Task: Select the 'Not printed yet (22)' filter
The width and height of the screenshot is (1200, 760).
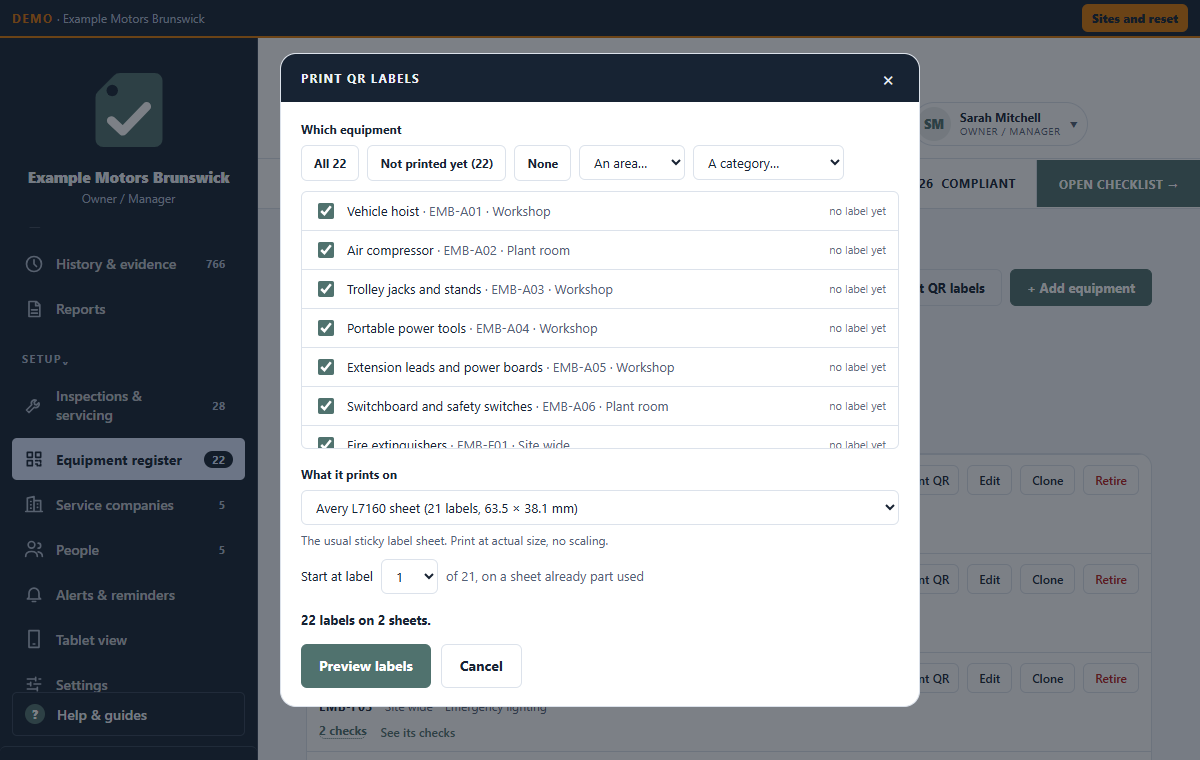Action: tap(437, 163)
